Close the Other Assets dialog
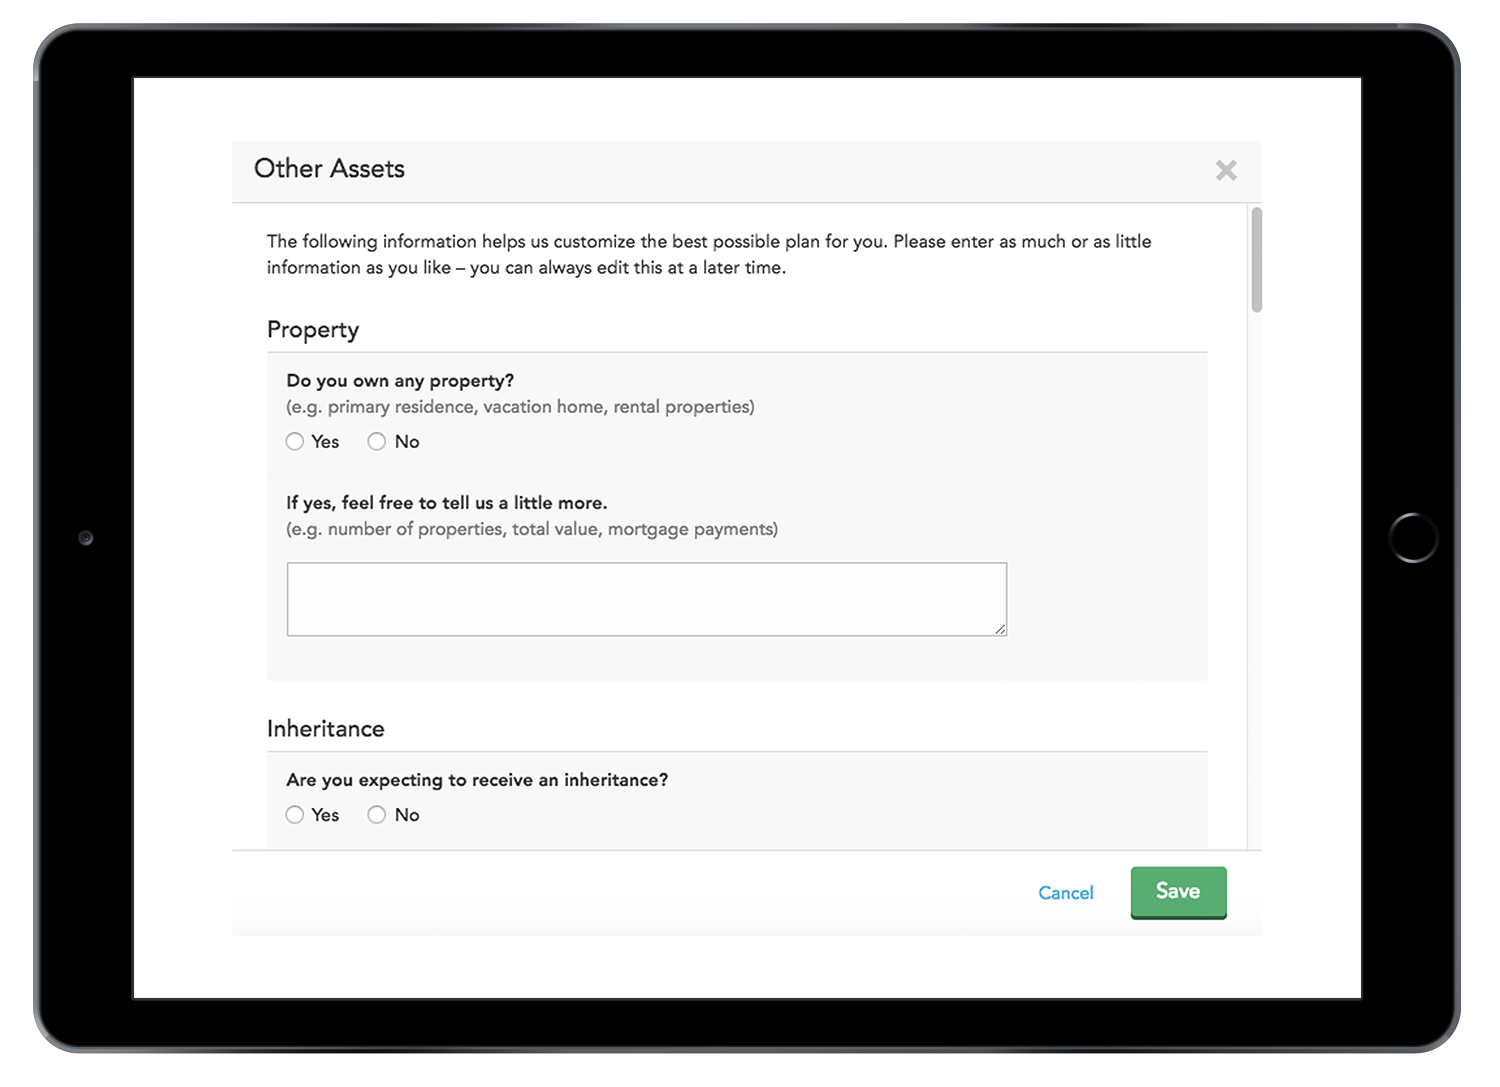The image size is (1500, 1087). coord(1226,171)
